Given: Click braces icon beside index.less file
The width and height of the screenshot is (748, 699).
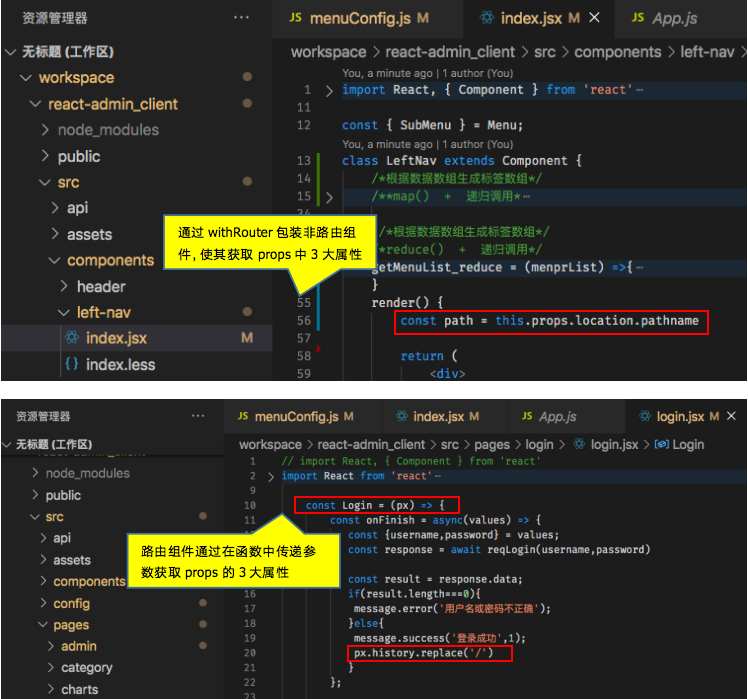Looking at the screenshot, I should point(72,364).
